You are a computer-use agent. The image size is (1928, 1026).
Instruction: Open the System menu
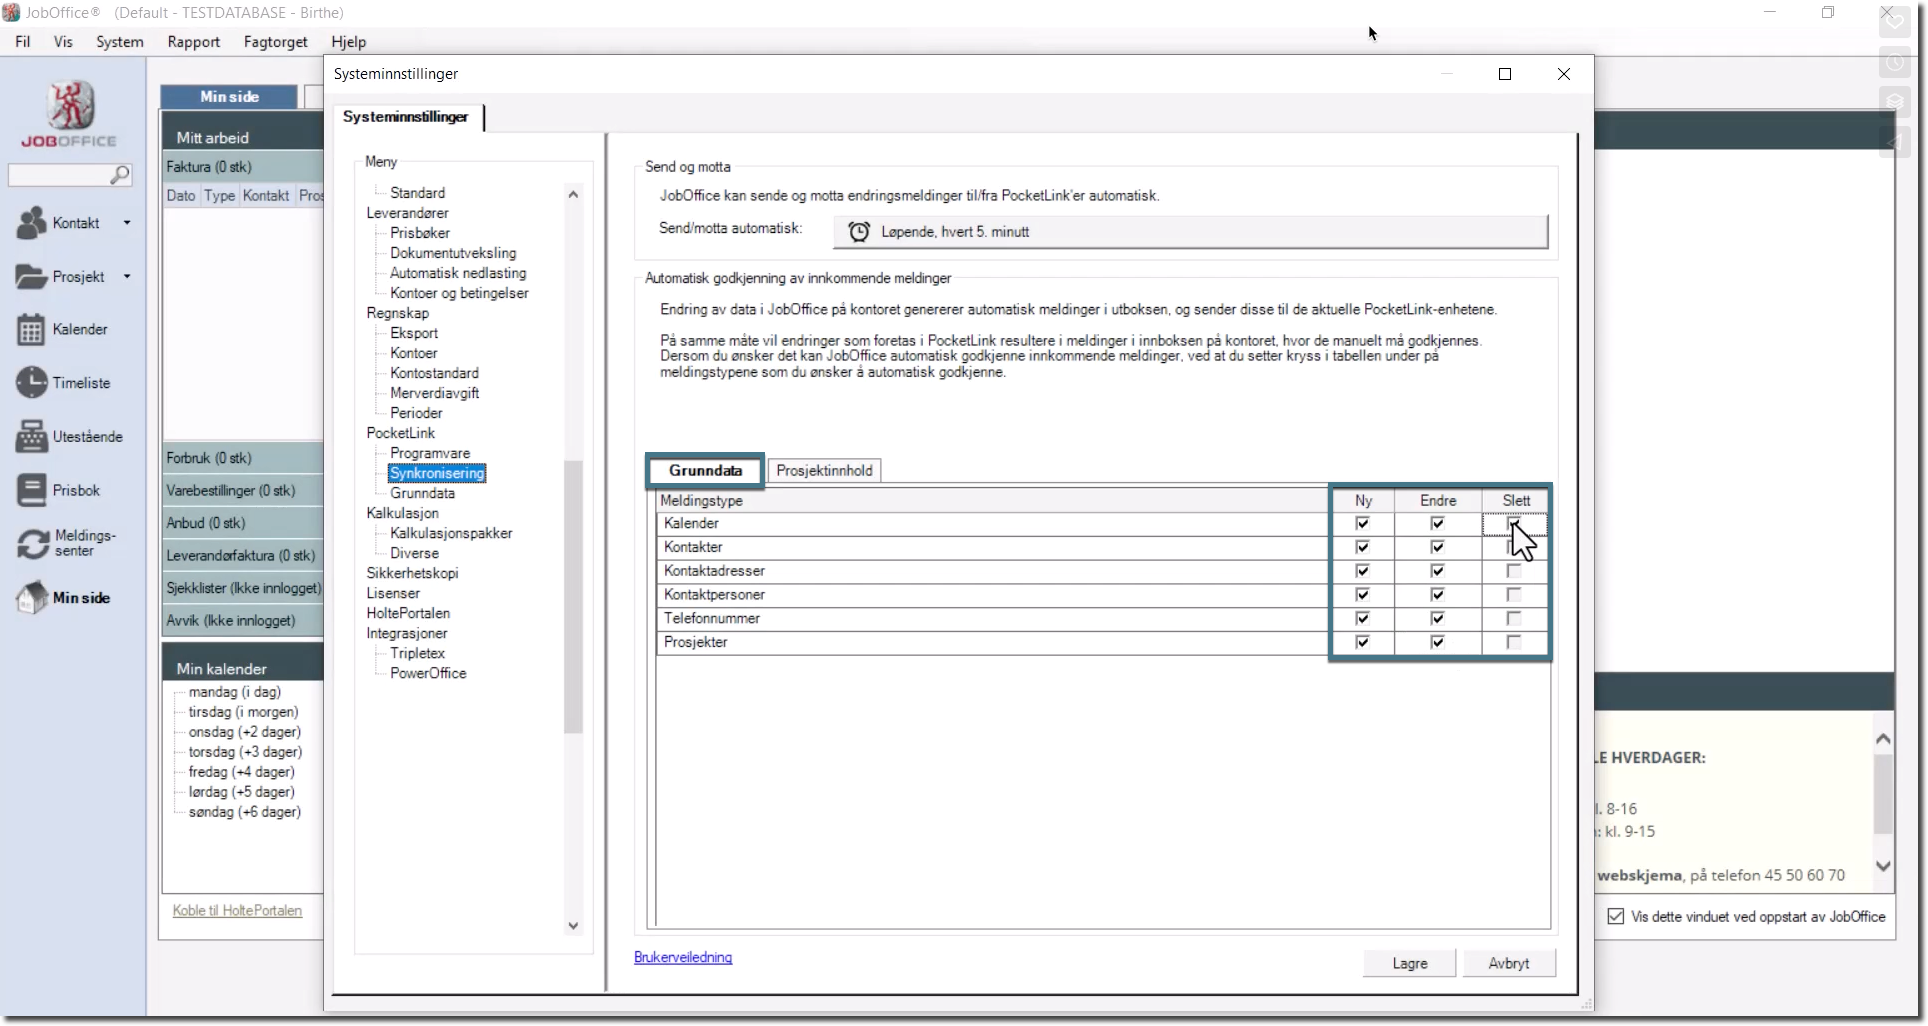pos(120,42)
